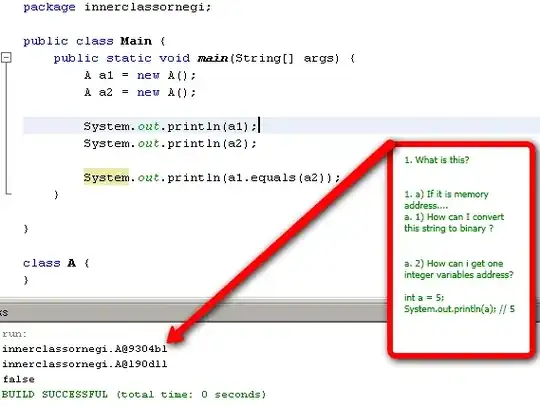540x407 pixels.
Task: Place cursor on A a2 = new A() line
Action: point(140,92)
